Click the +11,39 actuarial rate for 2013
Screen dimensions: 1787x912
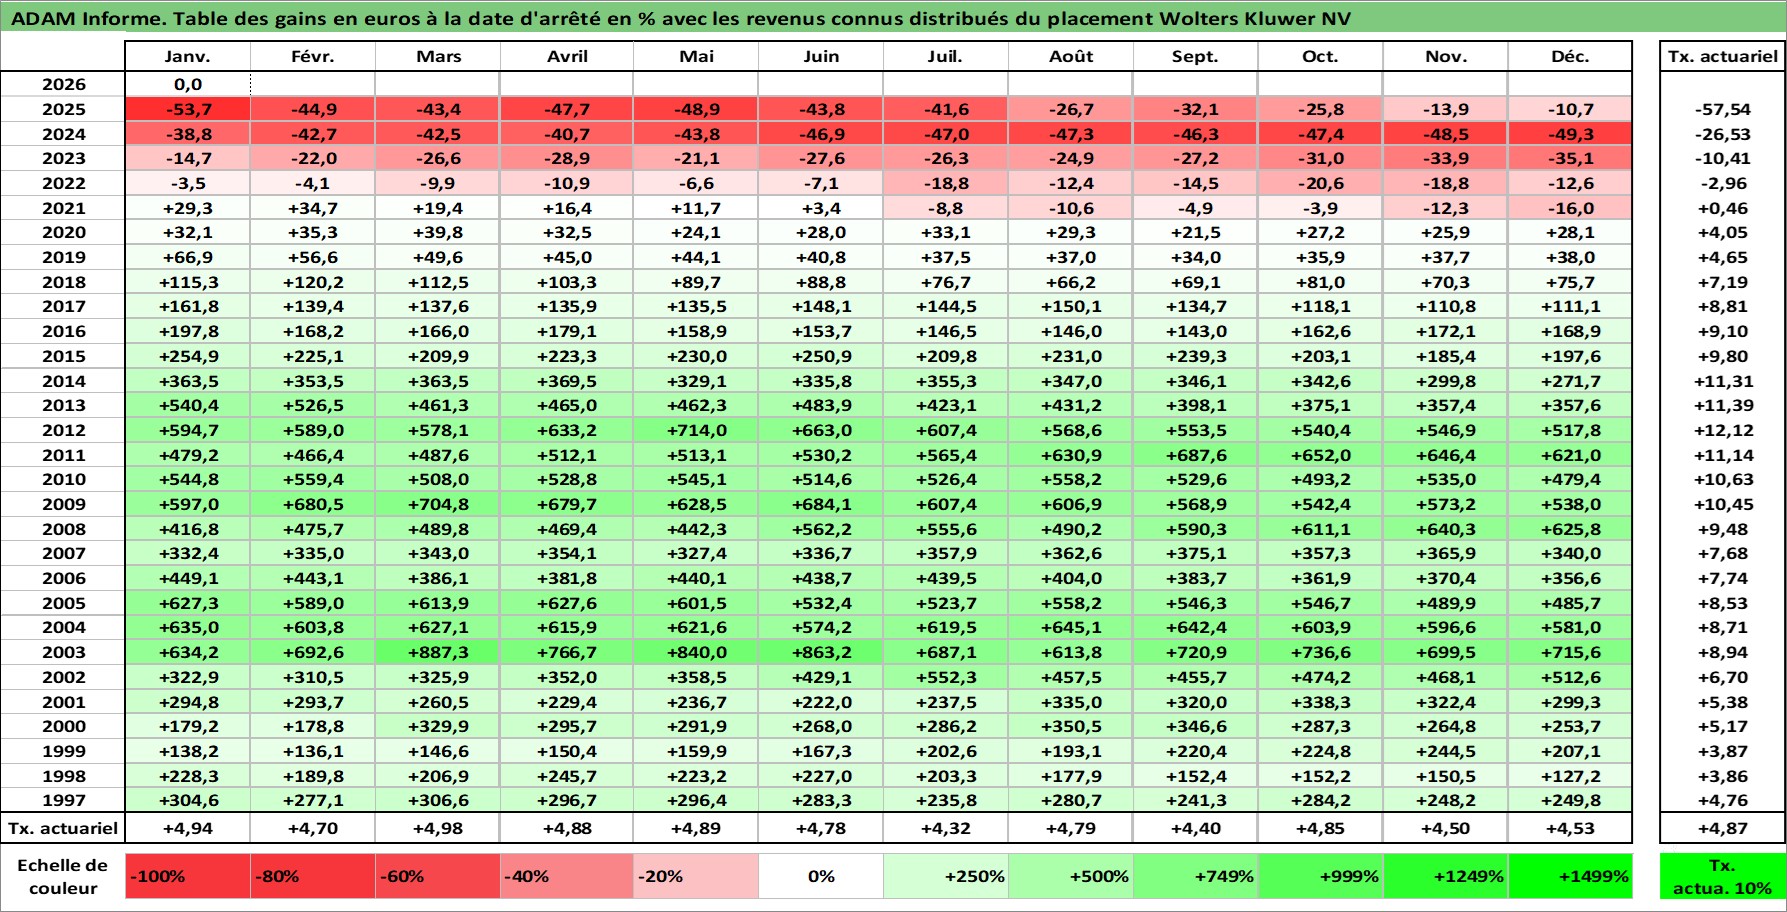click(x=1723, y=405)
